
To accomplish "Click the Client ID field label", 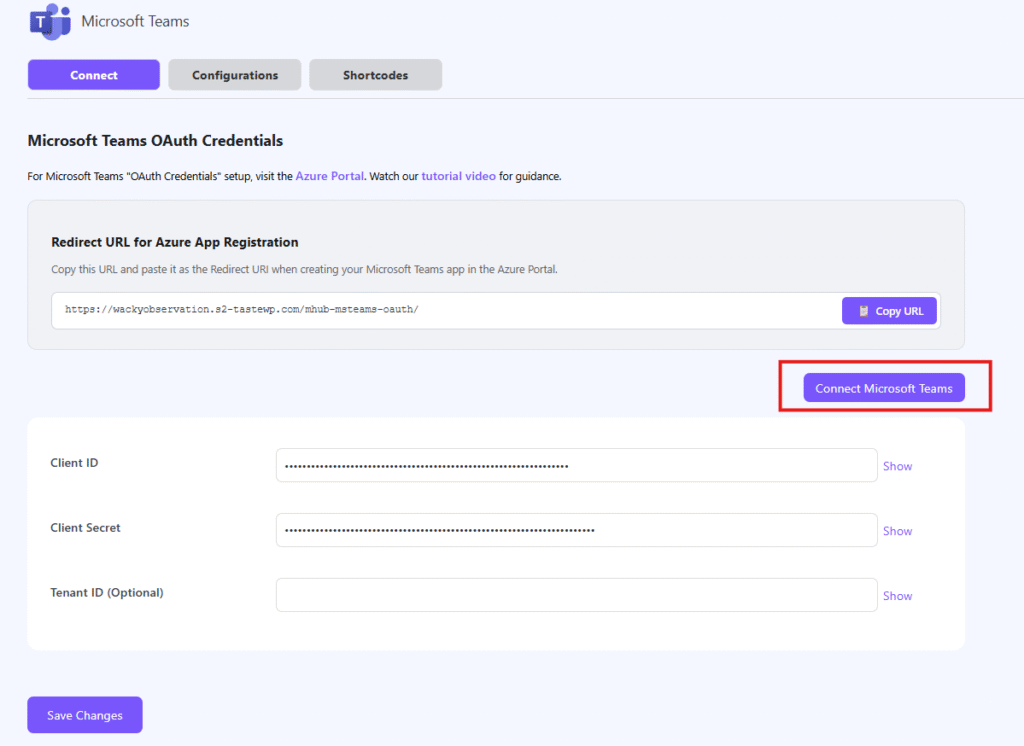I will pyautogui.click(x=74, y=463).
